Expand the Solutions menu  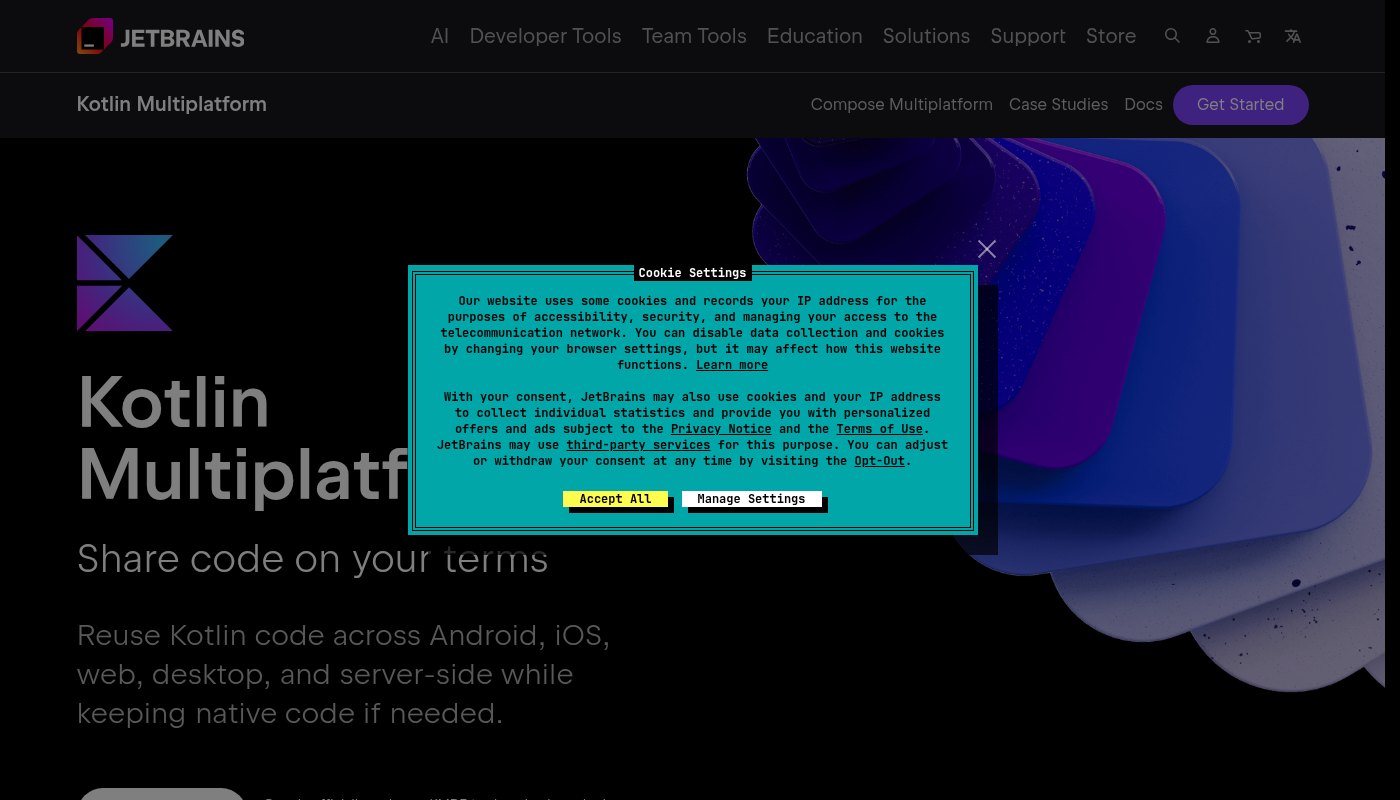[x=926, y=36]
